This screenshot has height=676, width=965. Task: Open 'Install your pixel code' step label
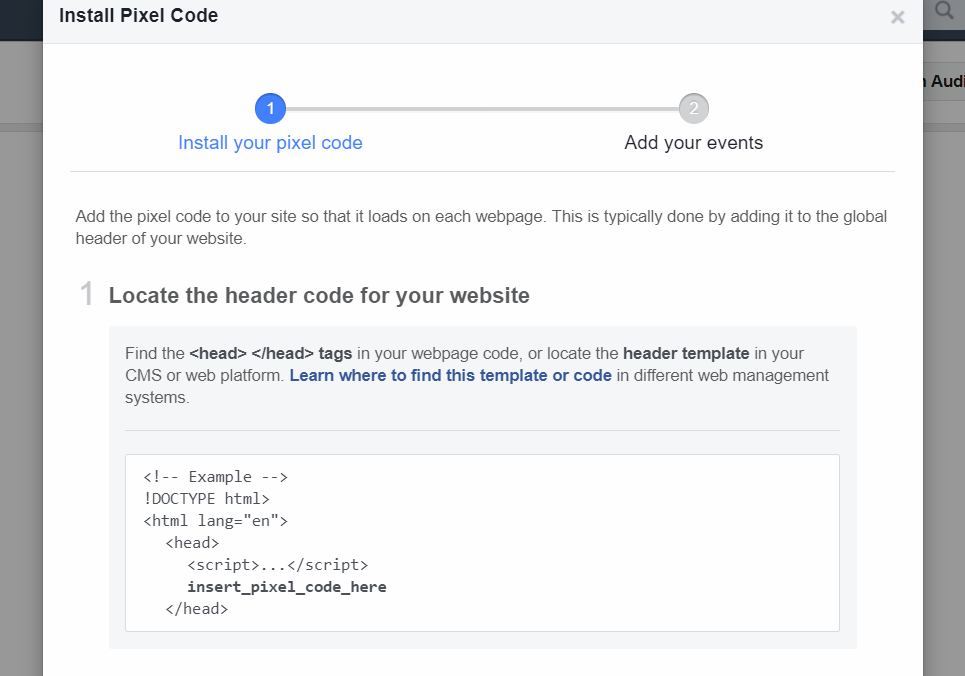270,143
